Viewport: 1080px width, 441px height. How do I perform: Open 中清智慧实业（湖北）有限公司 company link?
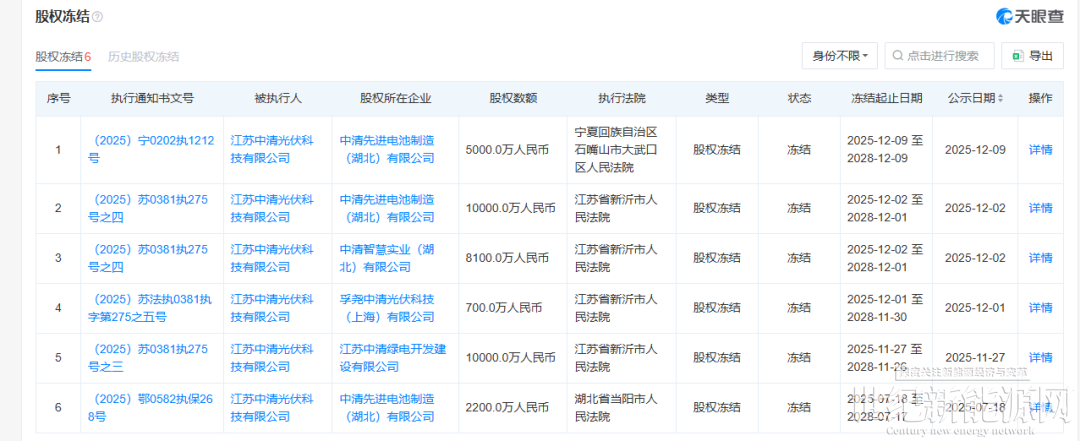pos(387,258)
